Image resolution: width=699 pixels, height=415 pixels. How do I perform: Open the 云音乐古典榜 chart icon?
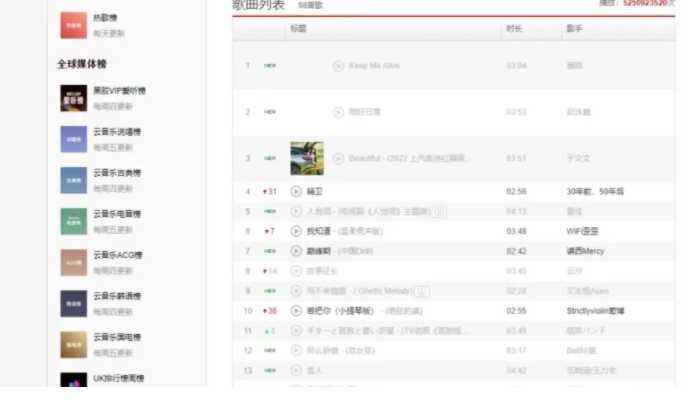(x=73, y=180)
